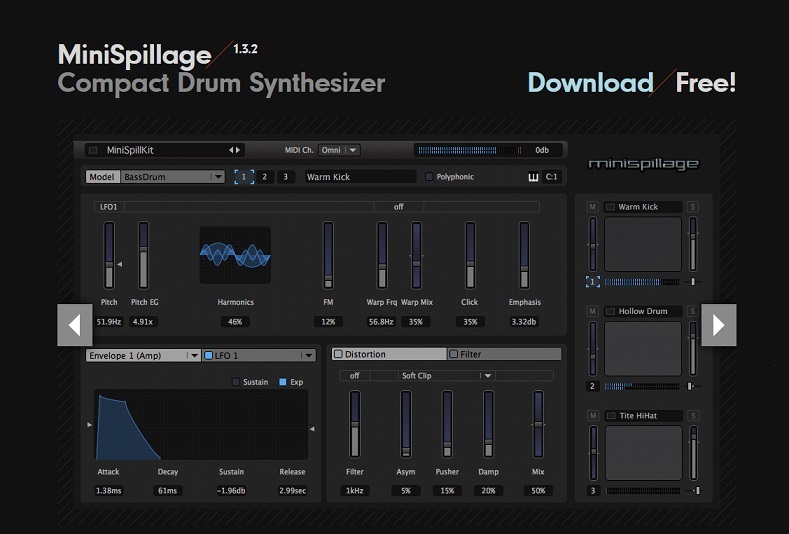789x534 pixels.
Task: Select drum slot 2 button
Action: click(x=265, y=177)
